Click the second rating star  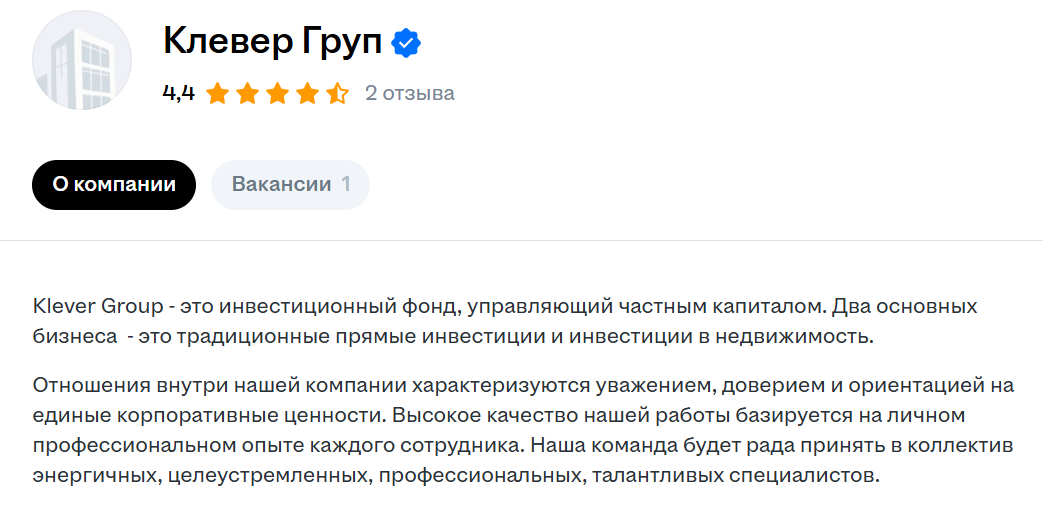coord(247,94)
